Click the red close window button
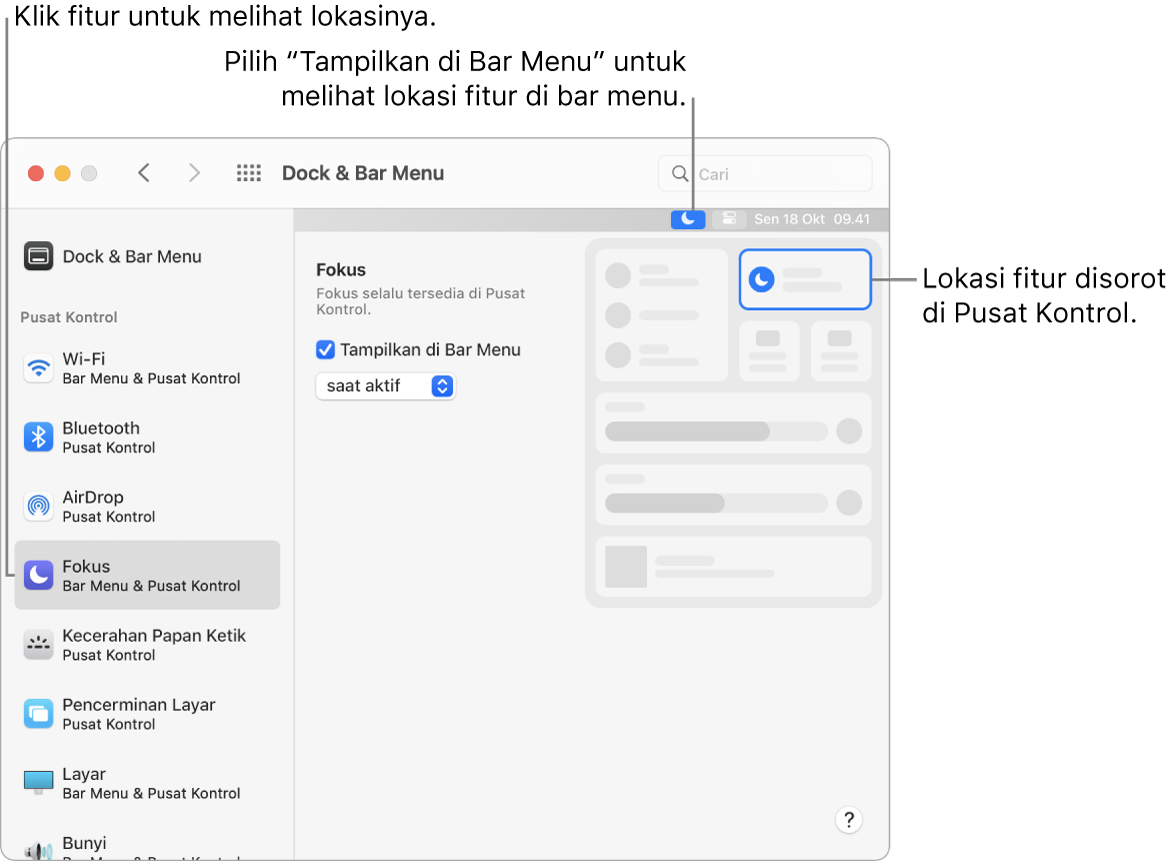 (x=36, y=174)
